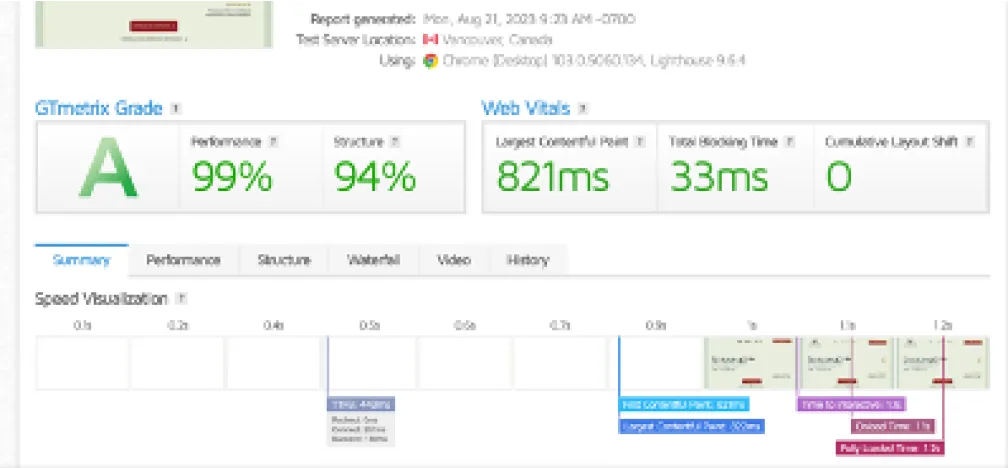Image resolution: width=1008 pixels, height=468 pixels.
Task: Click the Chrome browser icon
Action: point(430,60)
